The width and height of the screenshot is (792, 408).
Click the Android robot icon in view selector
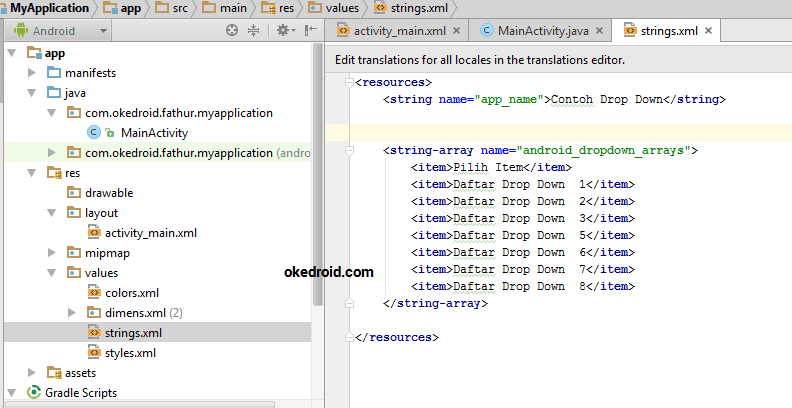tap(21, 30)
